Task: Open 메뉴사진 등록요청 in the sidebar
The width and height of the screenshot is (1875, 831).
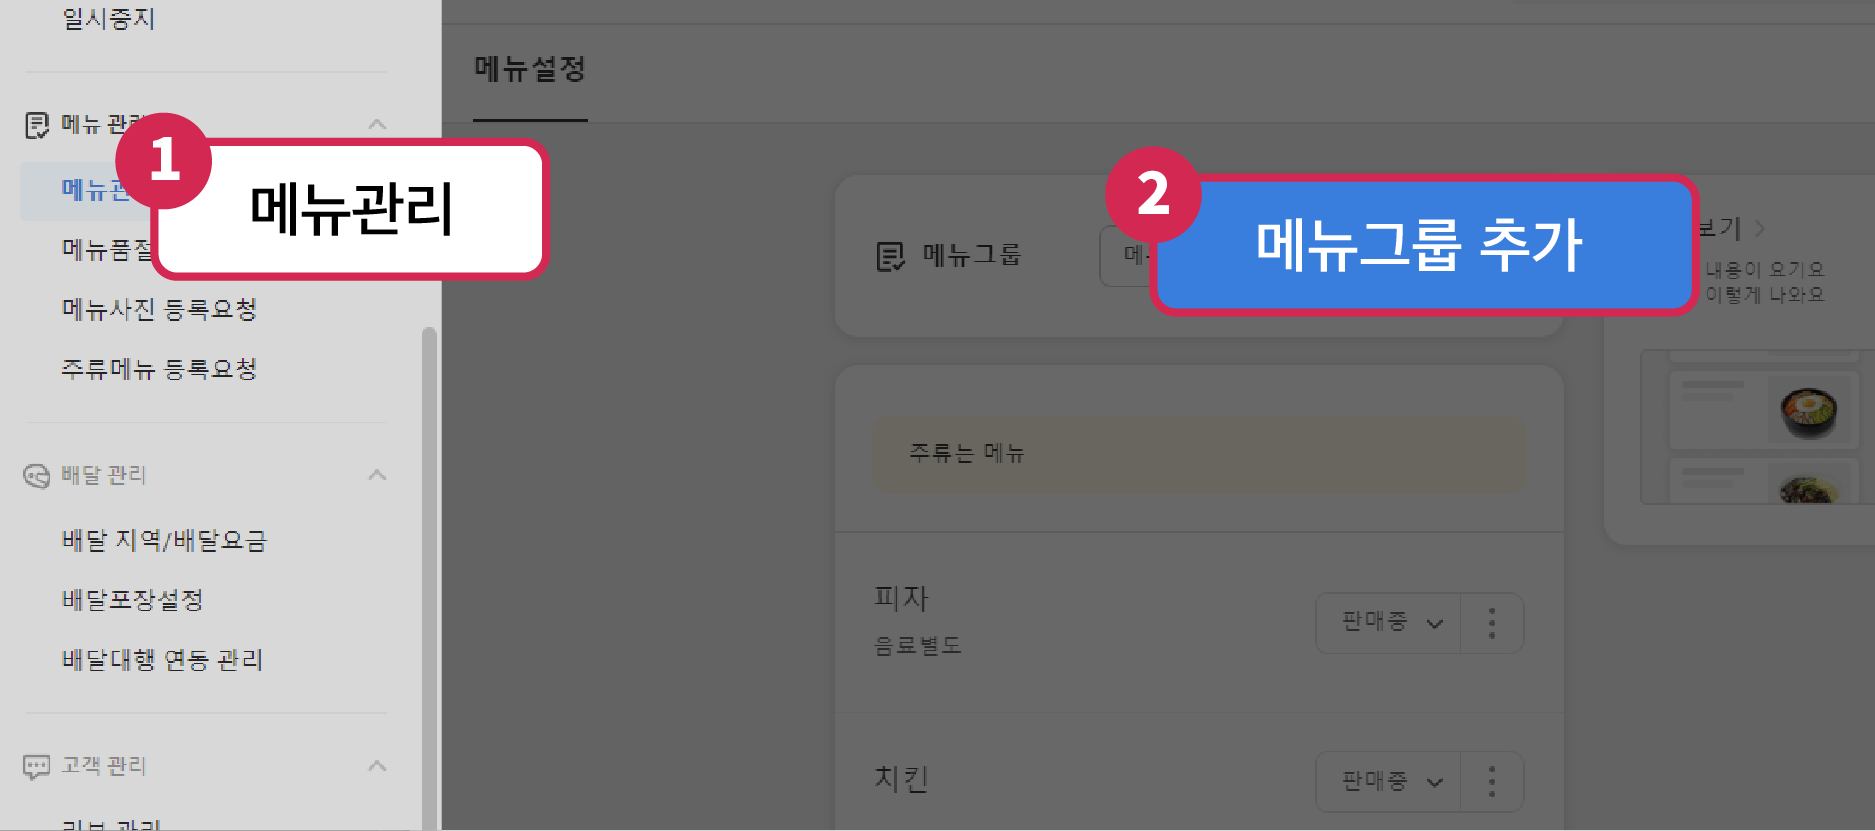Action: pyautogui.click(x=159, y=309)
